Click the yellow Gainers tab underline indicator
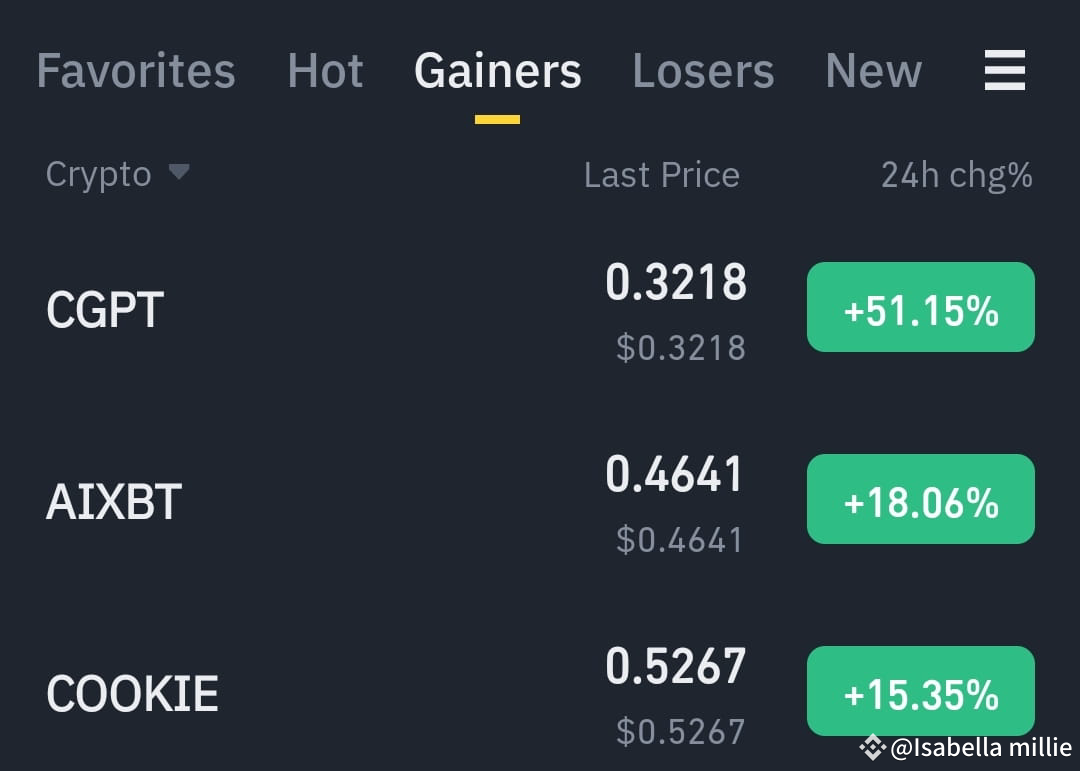The height and width of the screenshot is (771, 1080). [x=497, y=115]
